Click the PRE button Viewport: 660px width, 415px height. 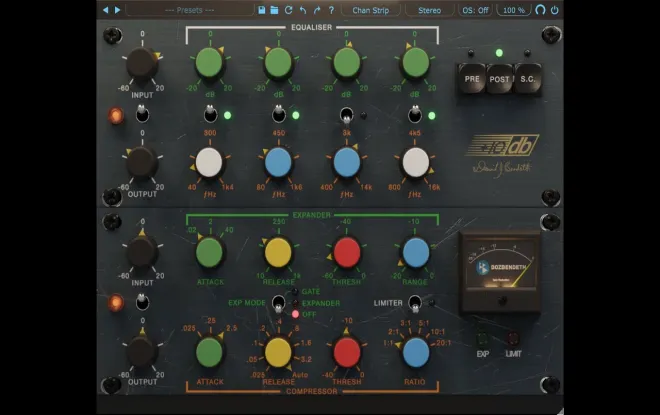tap(471, 79)
